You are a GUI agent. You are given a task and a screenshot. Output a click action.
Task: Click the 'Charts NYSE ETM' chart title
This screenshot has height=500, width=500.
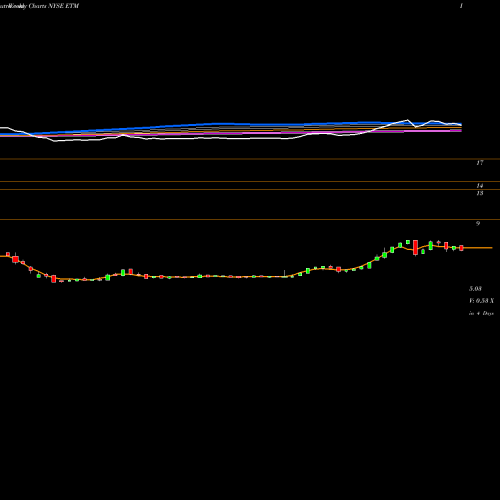54,6
